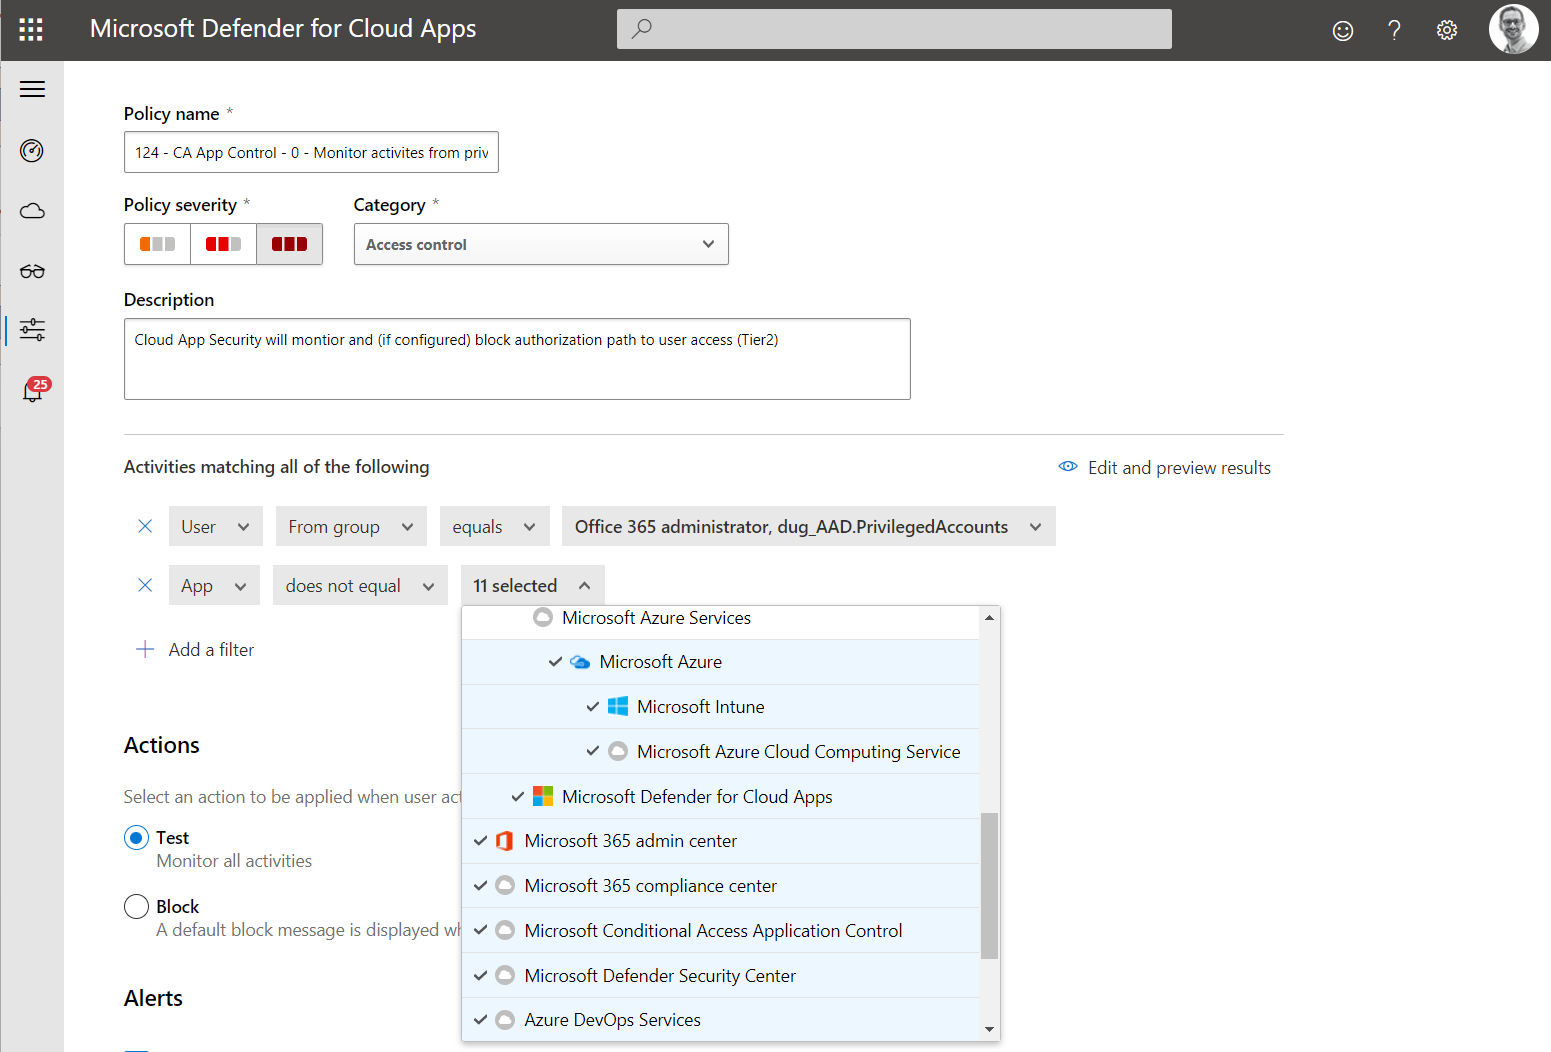Open the Discover cloud sidebar icon
This screenshot has width=1551, height=1052.
coord(32,211)
